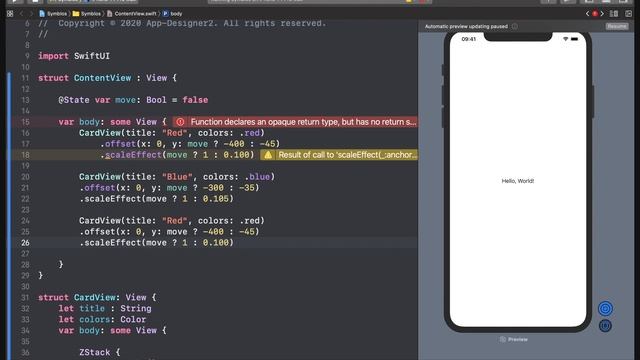640x360 pixels.
Task: Jump to next issue arrow
Action: click(x=602, y=13)
